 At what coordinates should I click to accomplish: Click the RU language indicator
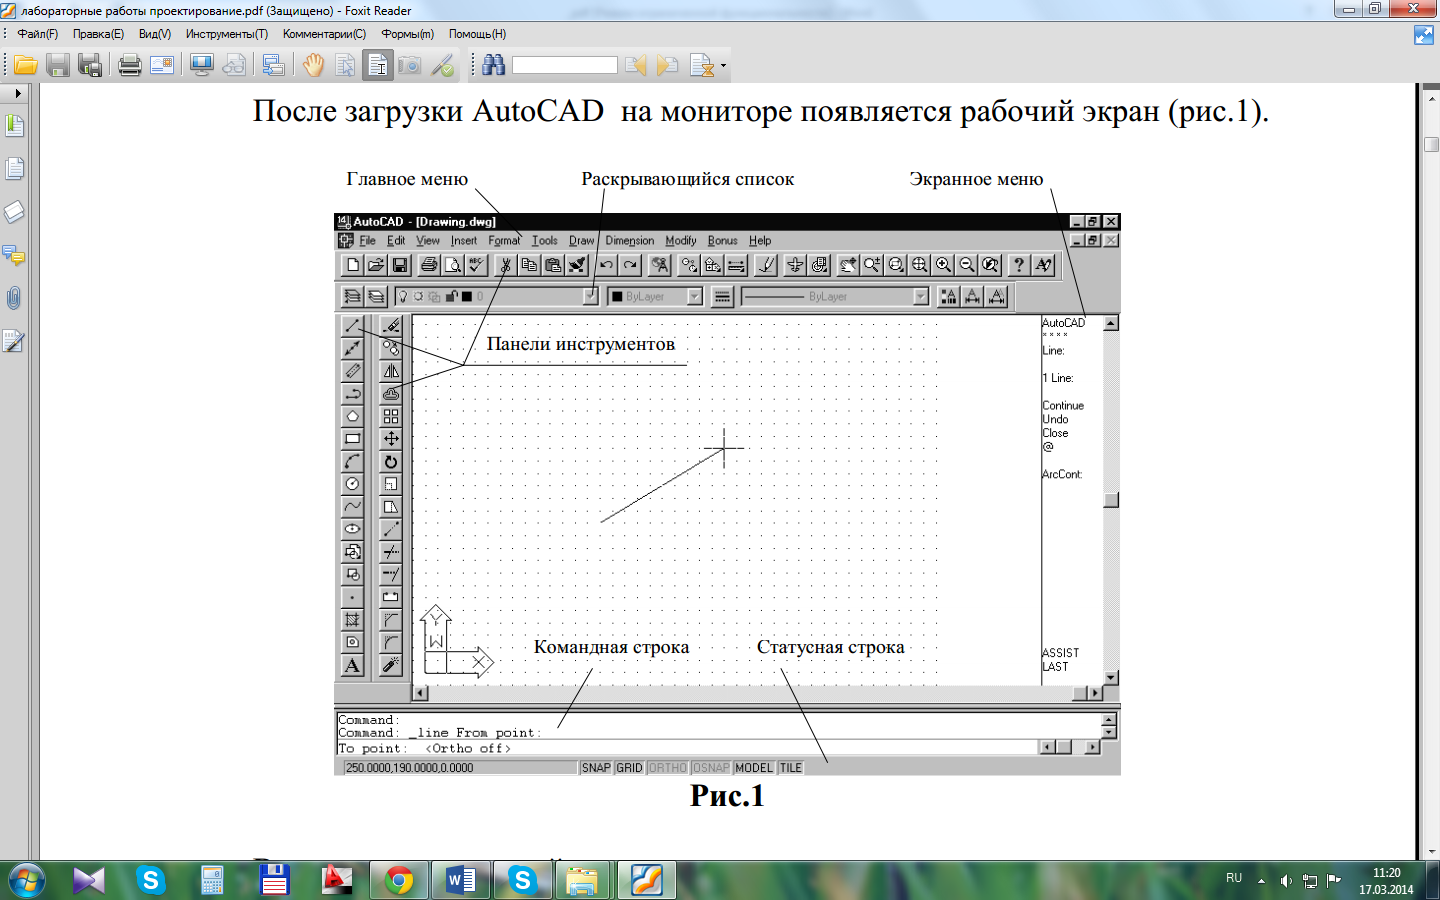coord(1234,878)
